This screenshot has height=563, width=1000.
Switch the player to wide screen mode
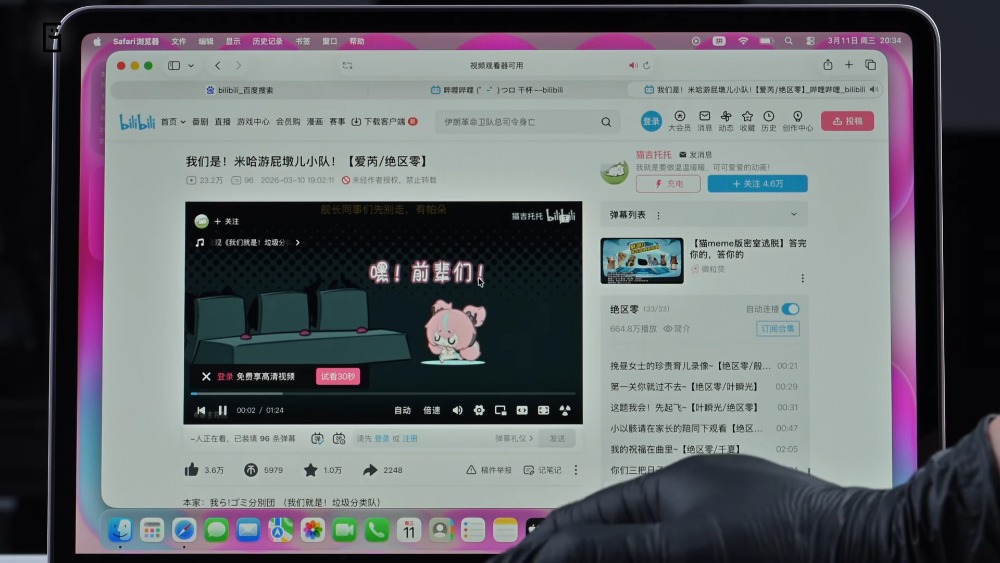point(522,410)
